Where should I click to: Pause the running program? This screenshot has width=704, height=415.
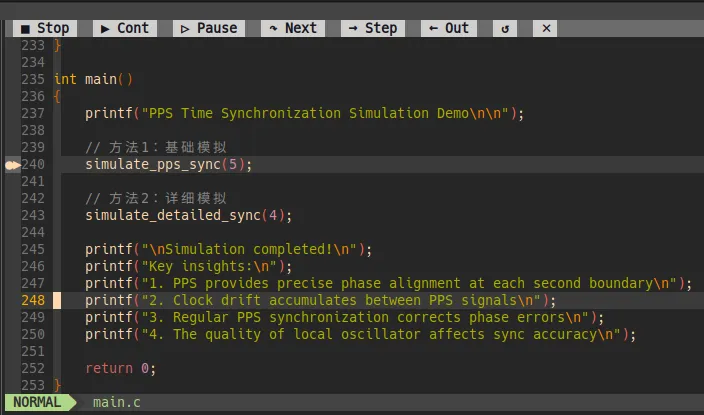209,28
